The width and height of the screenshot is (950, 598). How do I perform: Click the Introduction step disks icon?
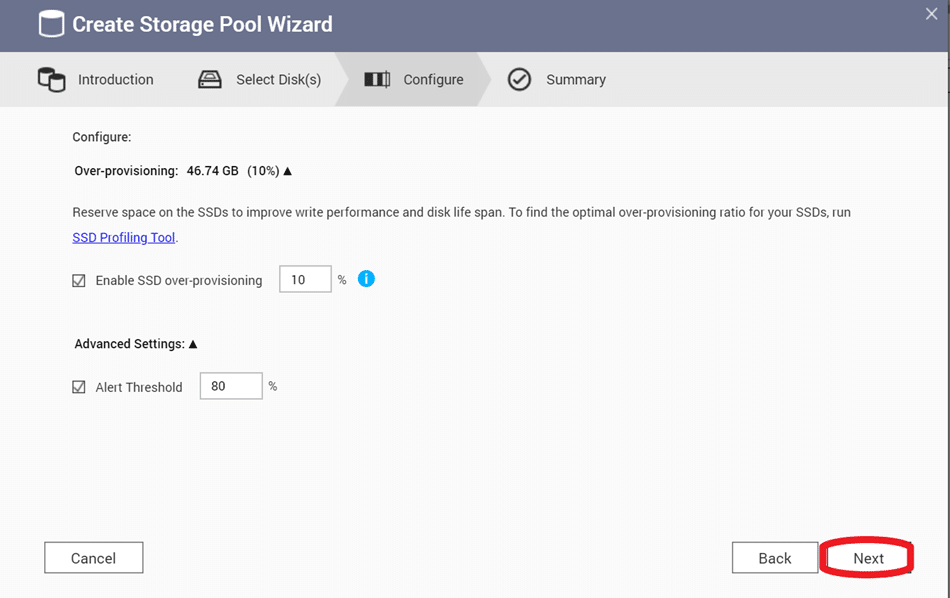[x=51, y=79]
